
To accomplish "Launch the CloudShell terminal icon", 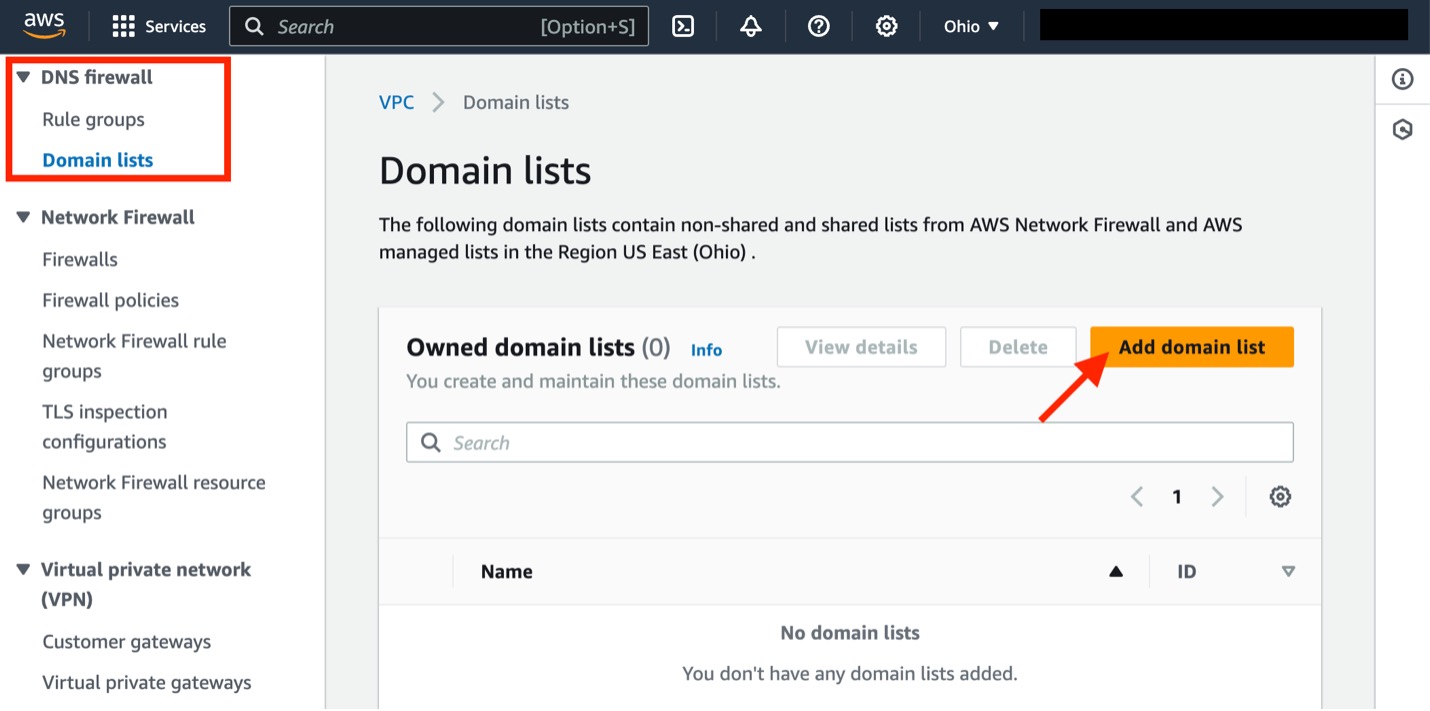I will coord(683,26).
